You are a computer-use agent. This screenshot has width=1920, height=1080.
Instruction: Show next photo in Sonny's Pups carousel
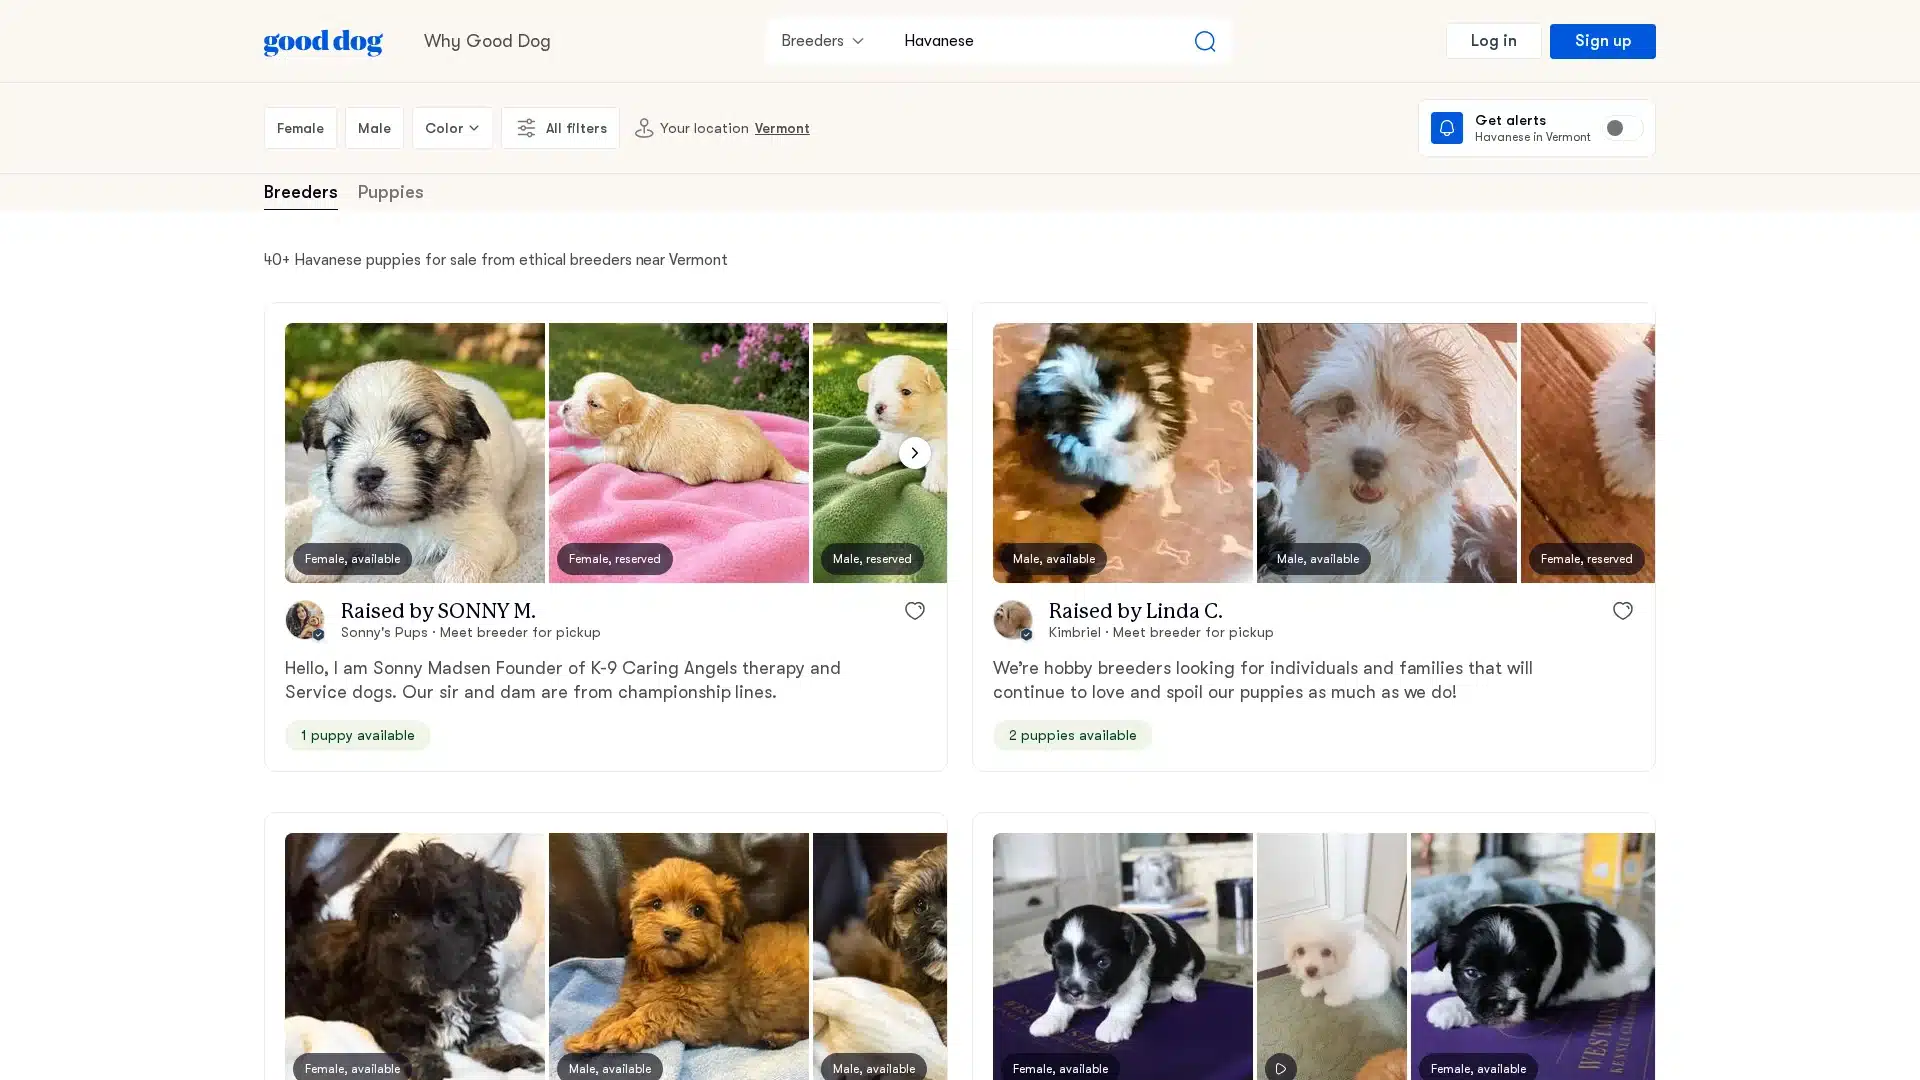click(x=914, y=453)
